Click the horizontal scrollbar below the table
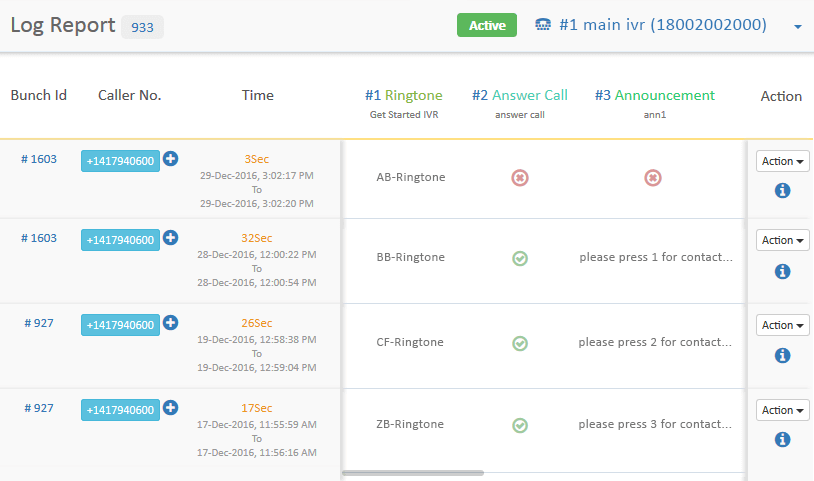 (x=413, y=473)
